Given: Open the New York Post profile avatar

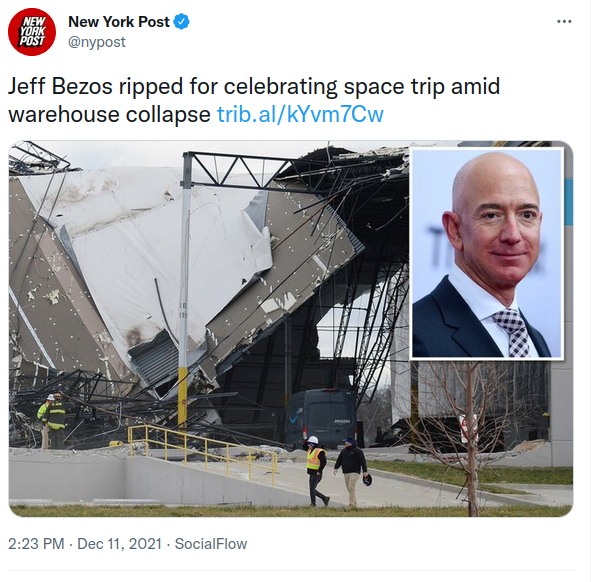Looking at the screenshot, I should tap(32, 32).
